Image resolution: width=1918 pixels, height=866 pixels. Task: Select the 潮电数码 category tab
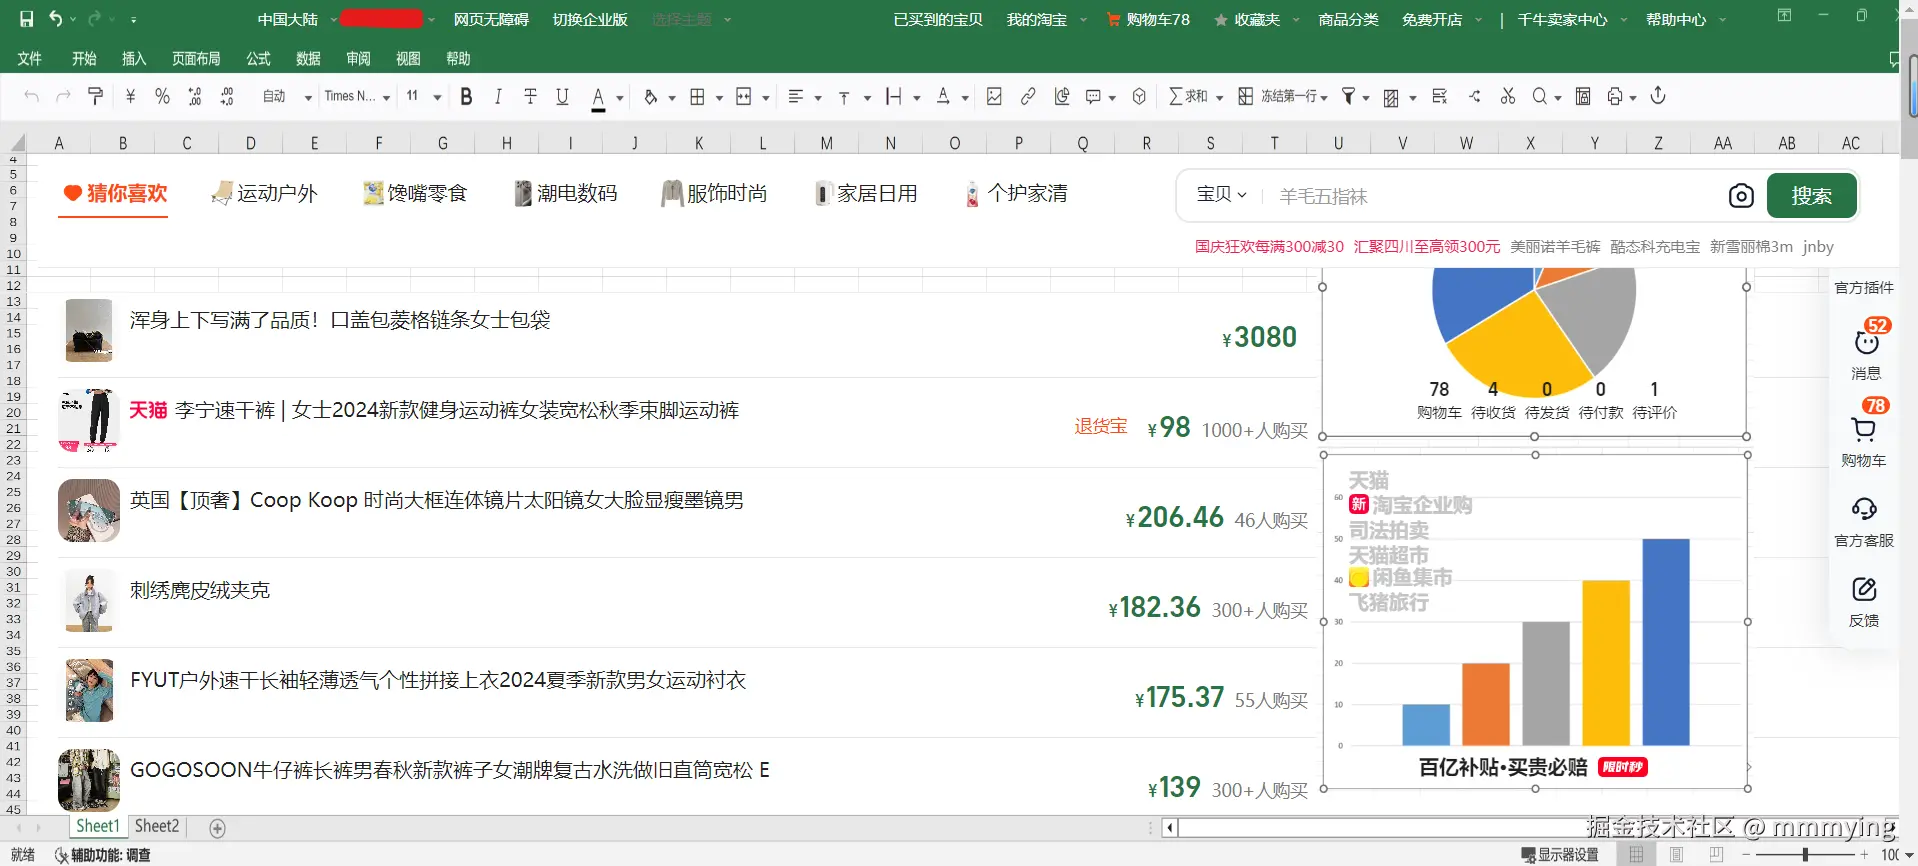point(566,193)
